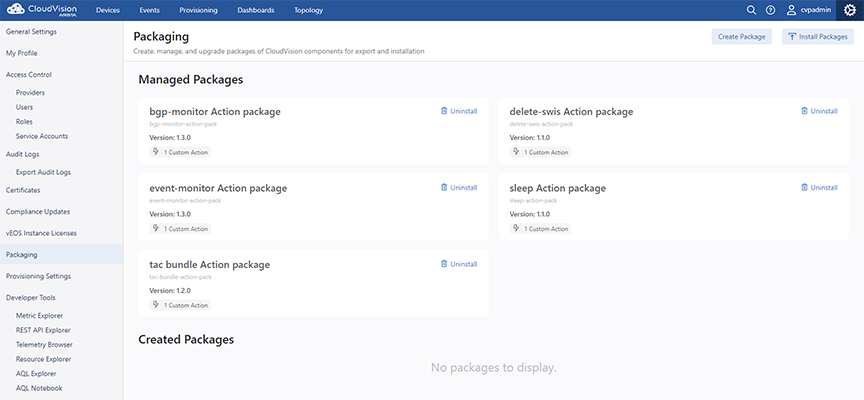This screenshot has height=400, width=864.
Task: Click the tac bundle Action package title
Action: click(x=210, y=265)
